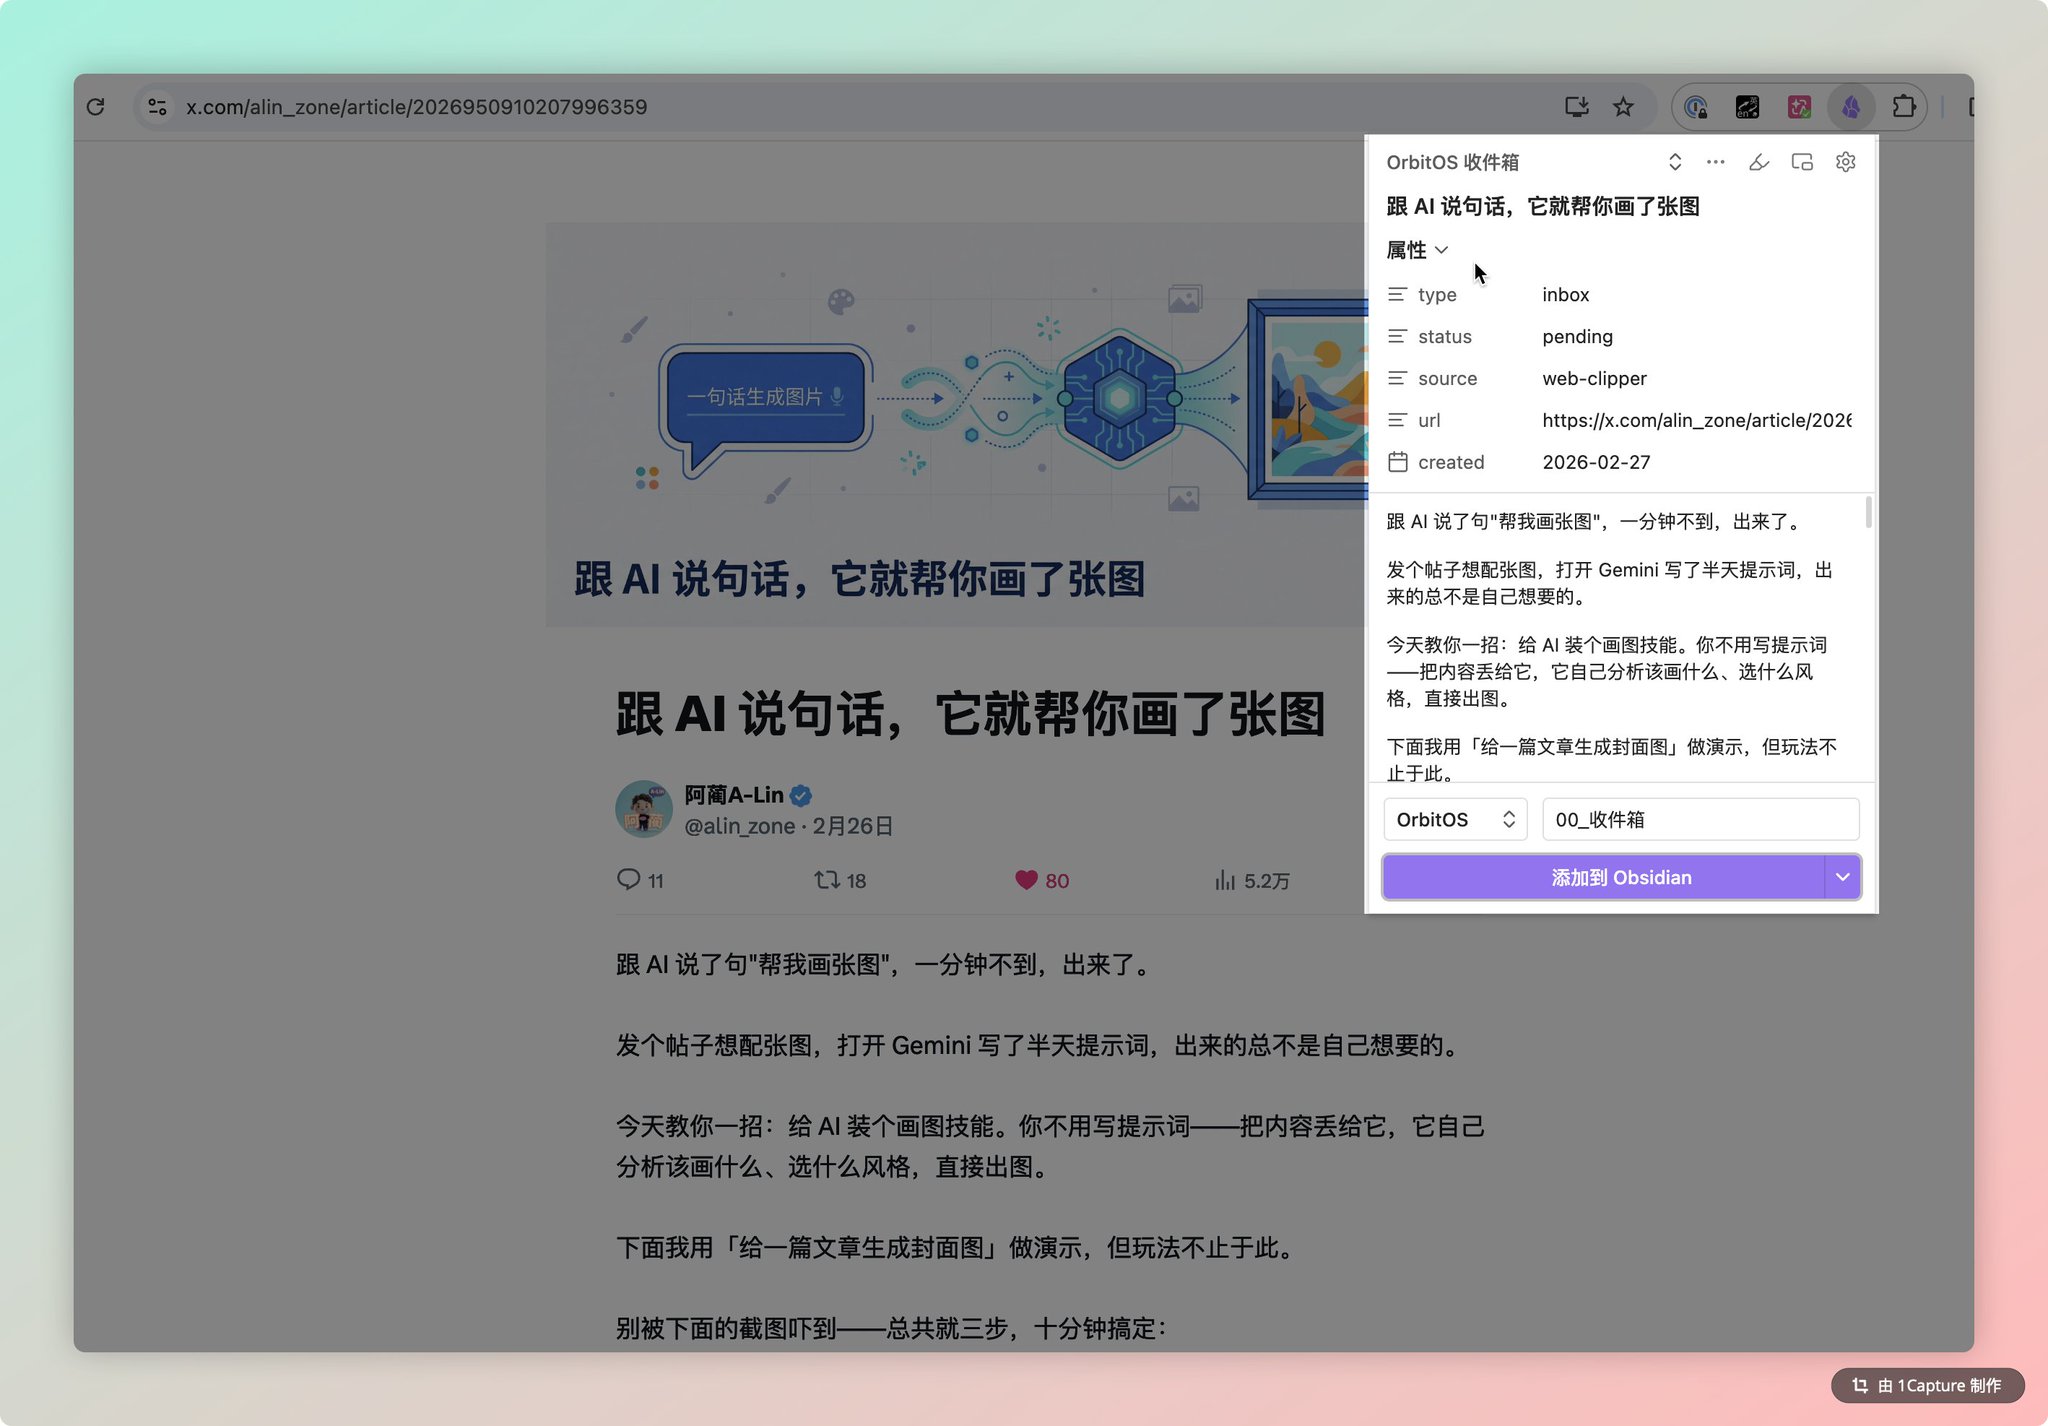Click the install app icon in address bar
Screen dimensions: 2048x1426
click(x=1576, y=107)
